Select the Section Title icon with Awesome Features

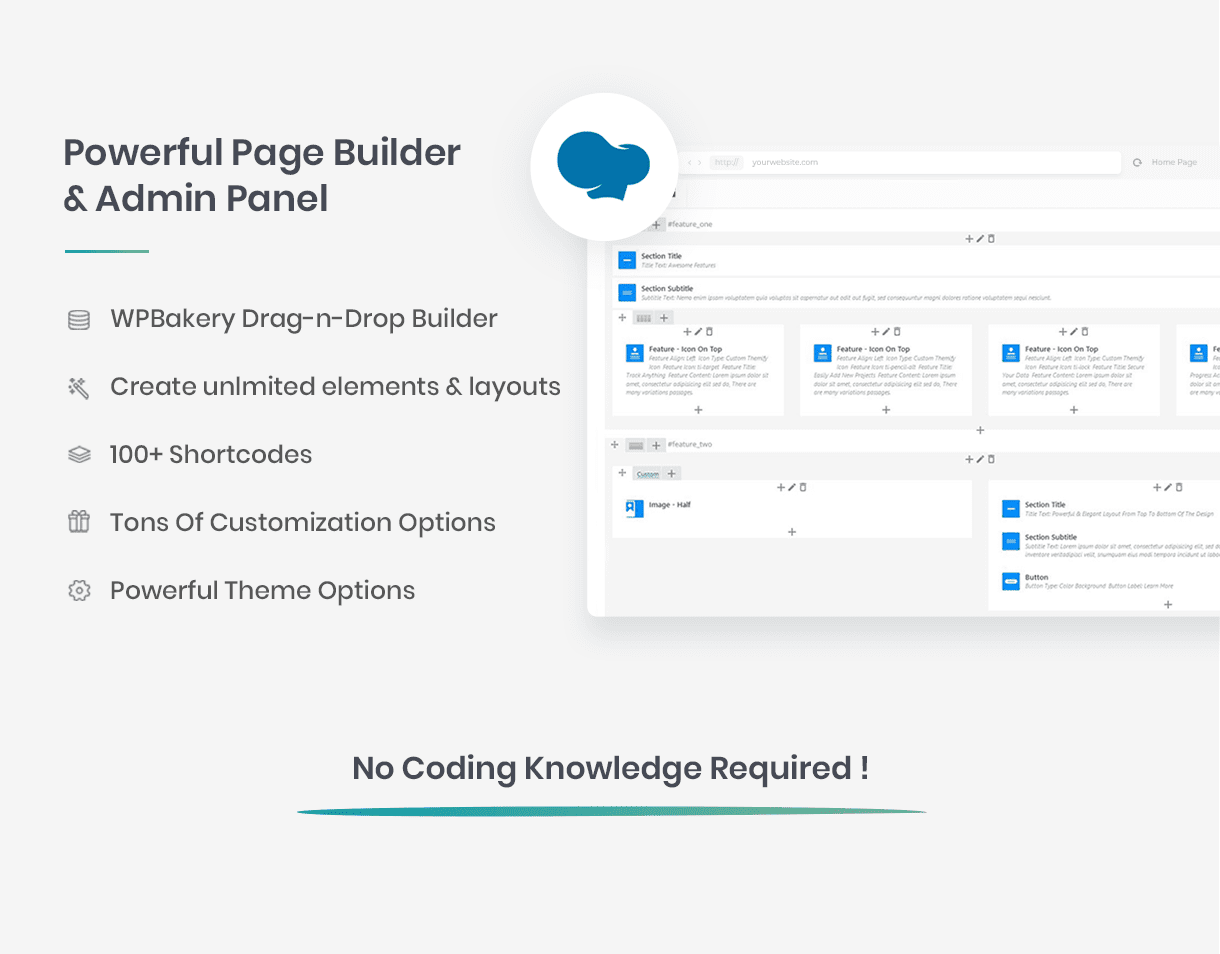point(627,260)
